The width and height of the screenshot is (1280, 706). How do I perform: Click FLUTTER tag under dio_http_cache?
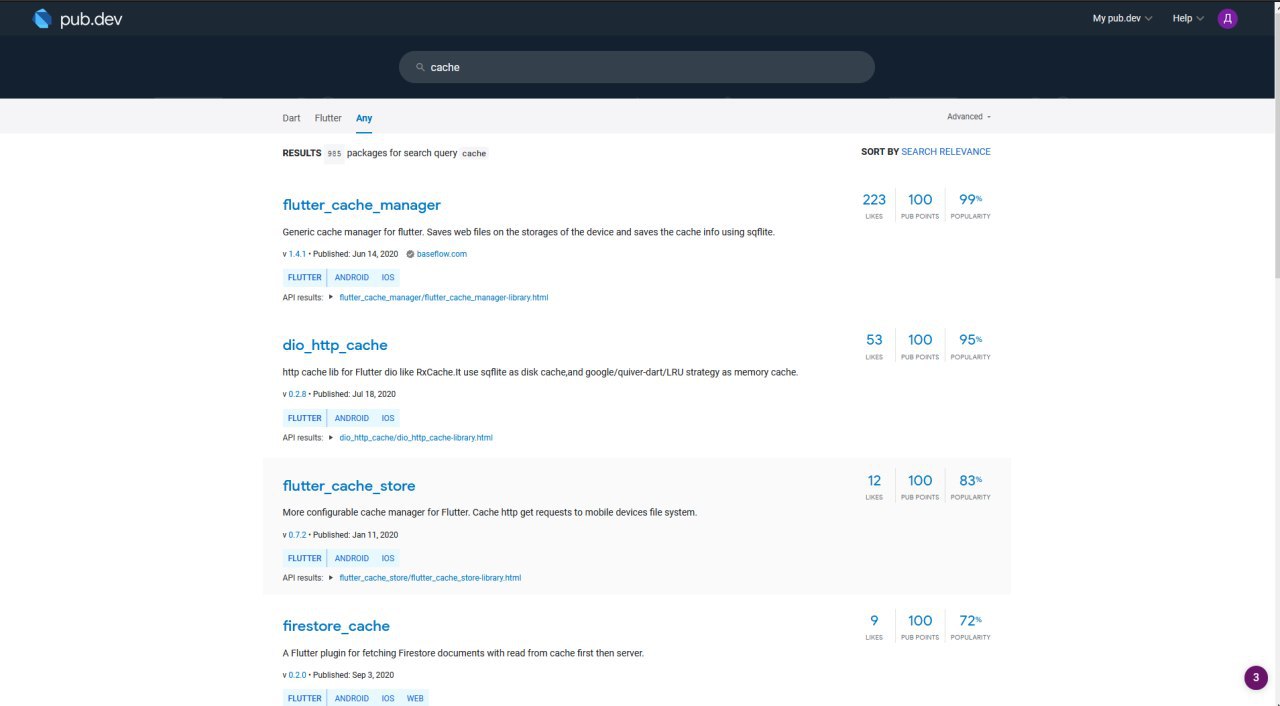point(305,418)
